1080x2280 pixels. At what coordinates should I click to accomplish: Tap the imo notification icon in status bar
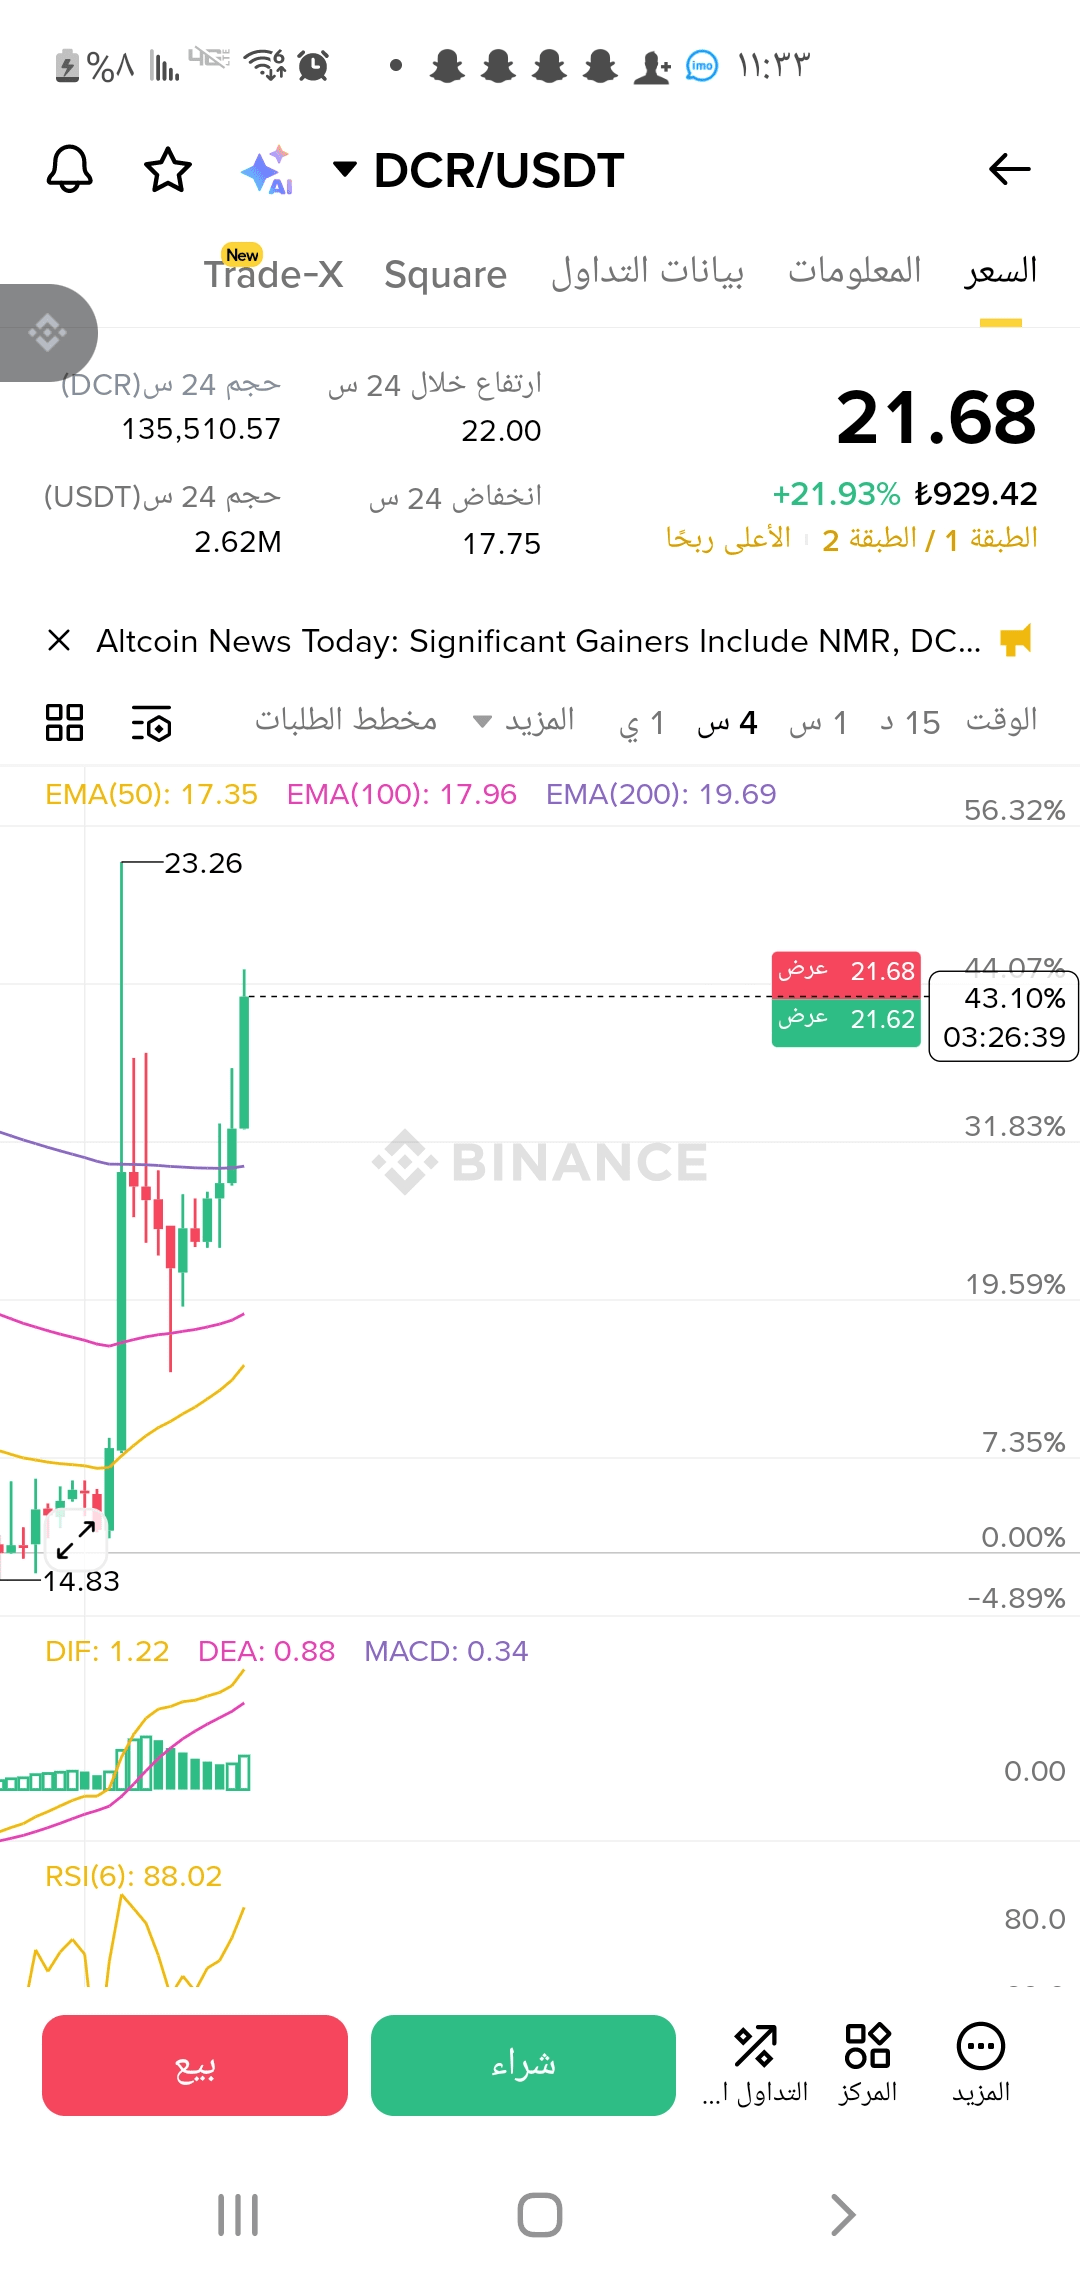[702, 66]
